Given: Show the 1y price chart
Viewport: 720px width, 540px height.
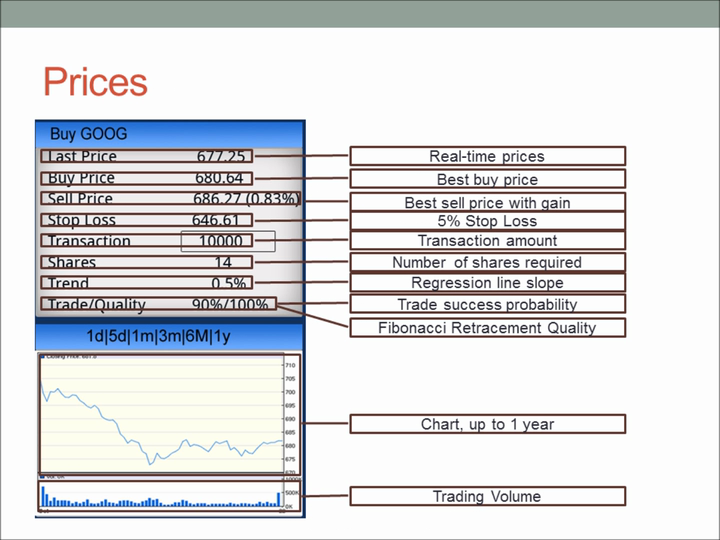Looking at the screenshot, I should [221, 336].
